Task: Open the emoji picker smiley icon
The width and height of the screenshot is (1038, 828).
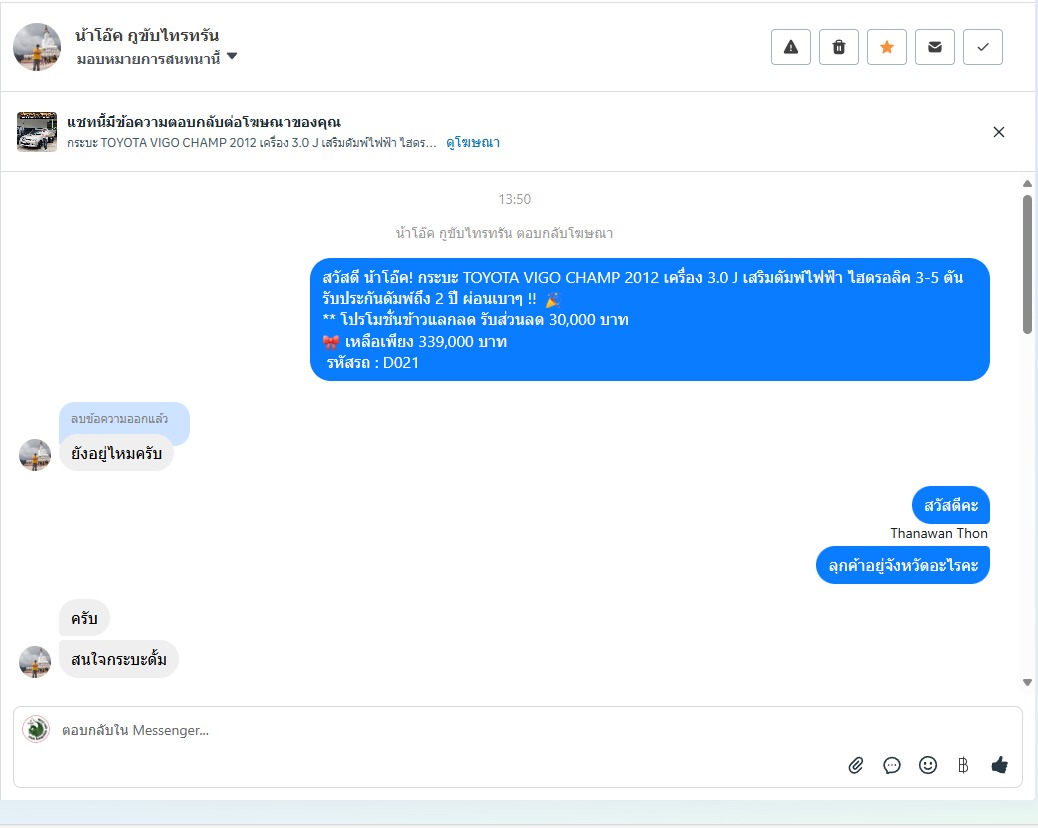Action: 927,765
